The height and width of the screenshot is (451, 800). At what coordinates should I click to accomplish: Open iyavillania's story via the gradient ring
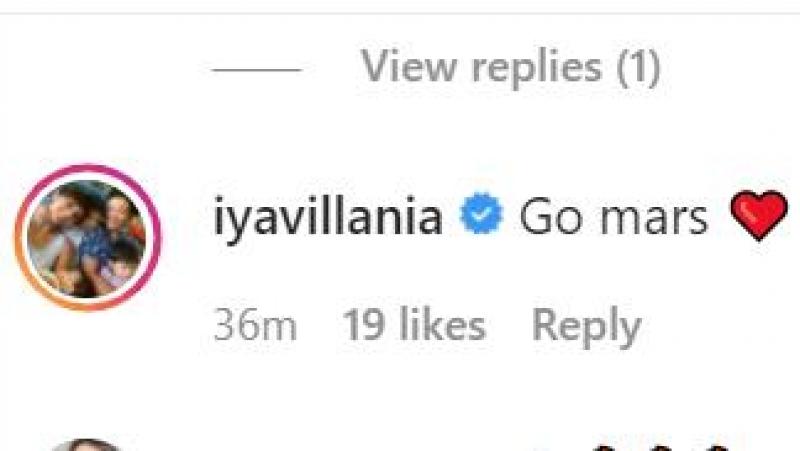coord(87,237)
